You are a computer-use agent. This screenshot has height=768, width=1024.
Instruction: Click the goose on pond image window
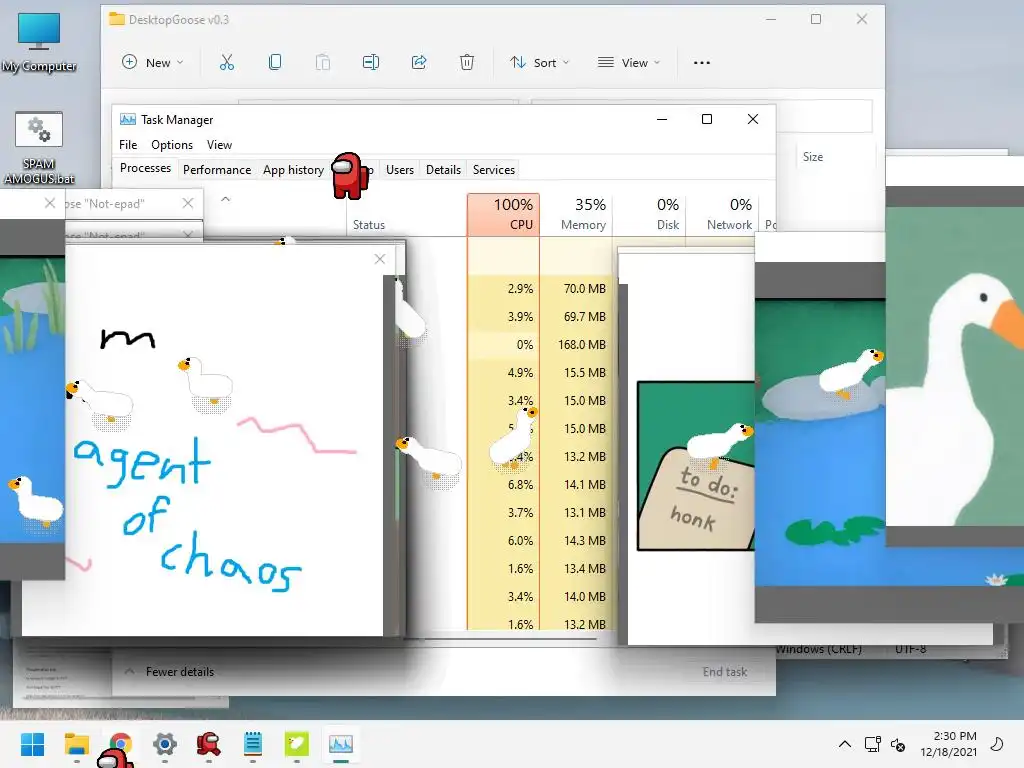pyautogui.click(x=820, y=441)
